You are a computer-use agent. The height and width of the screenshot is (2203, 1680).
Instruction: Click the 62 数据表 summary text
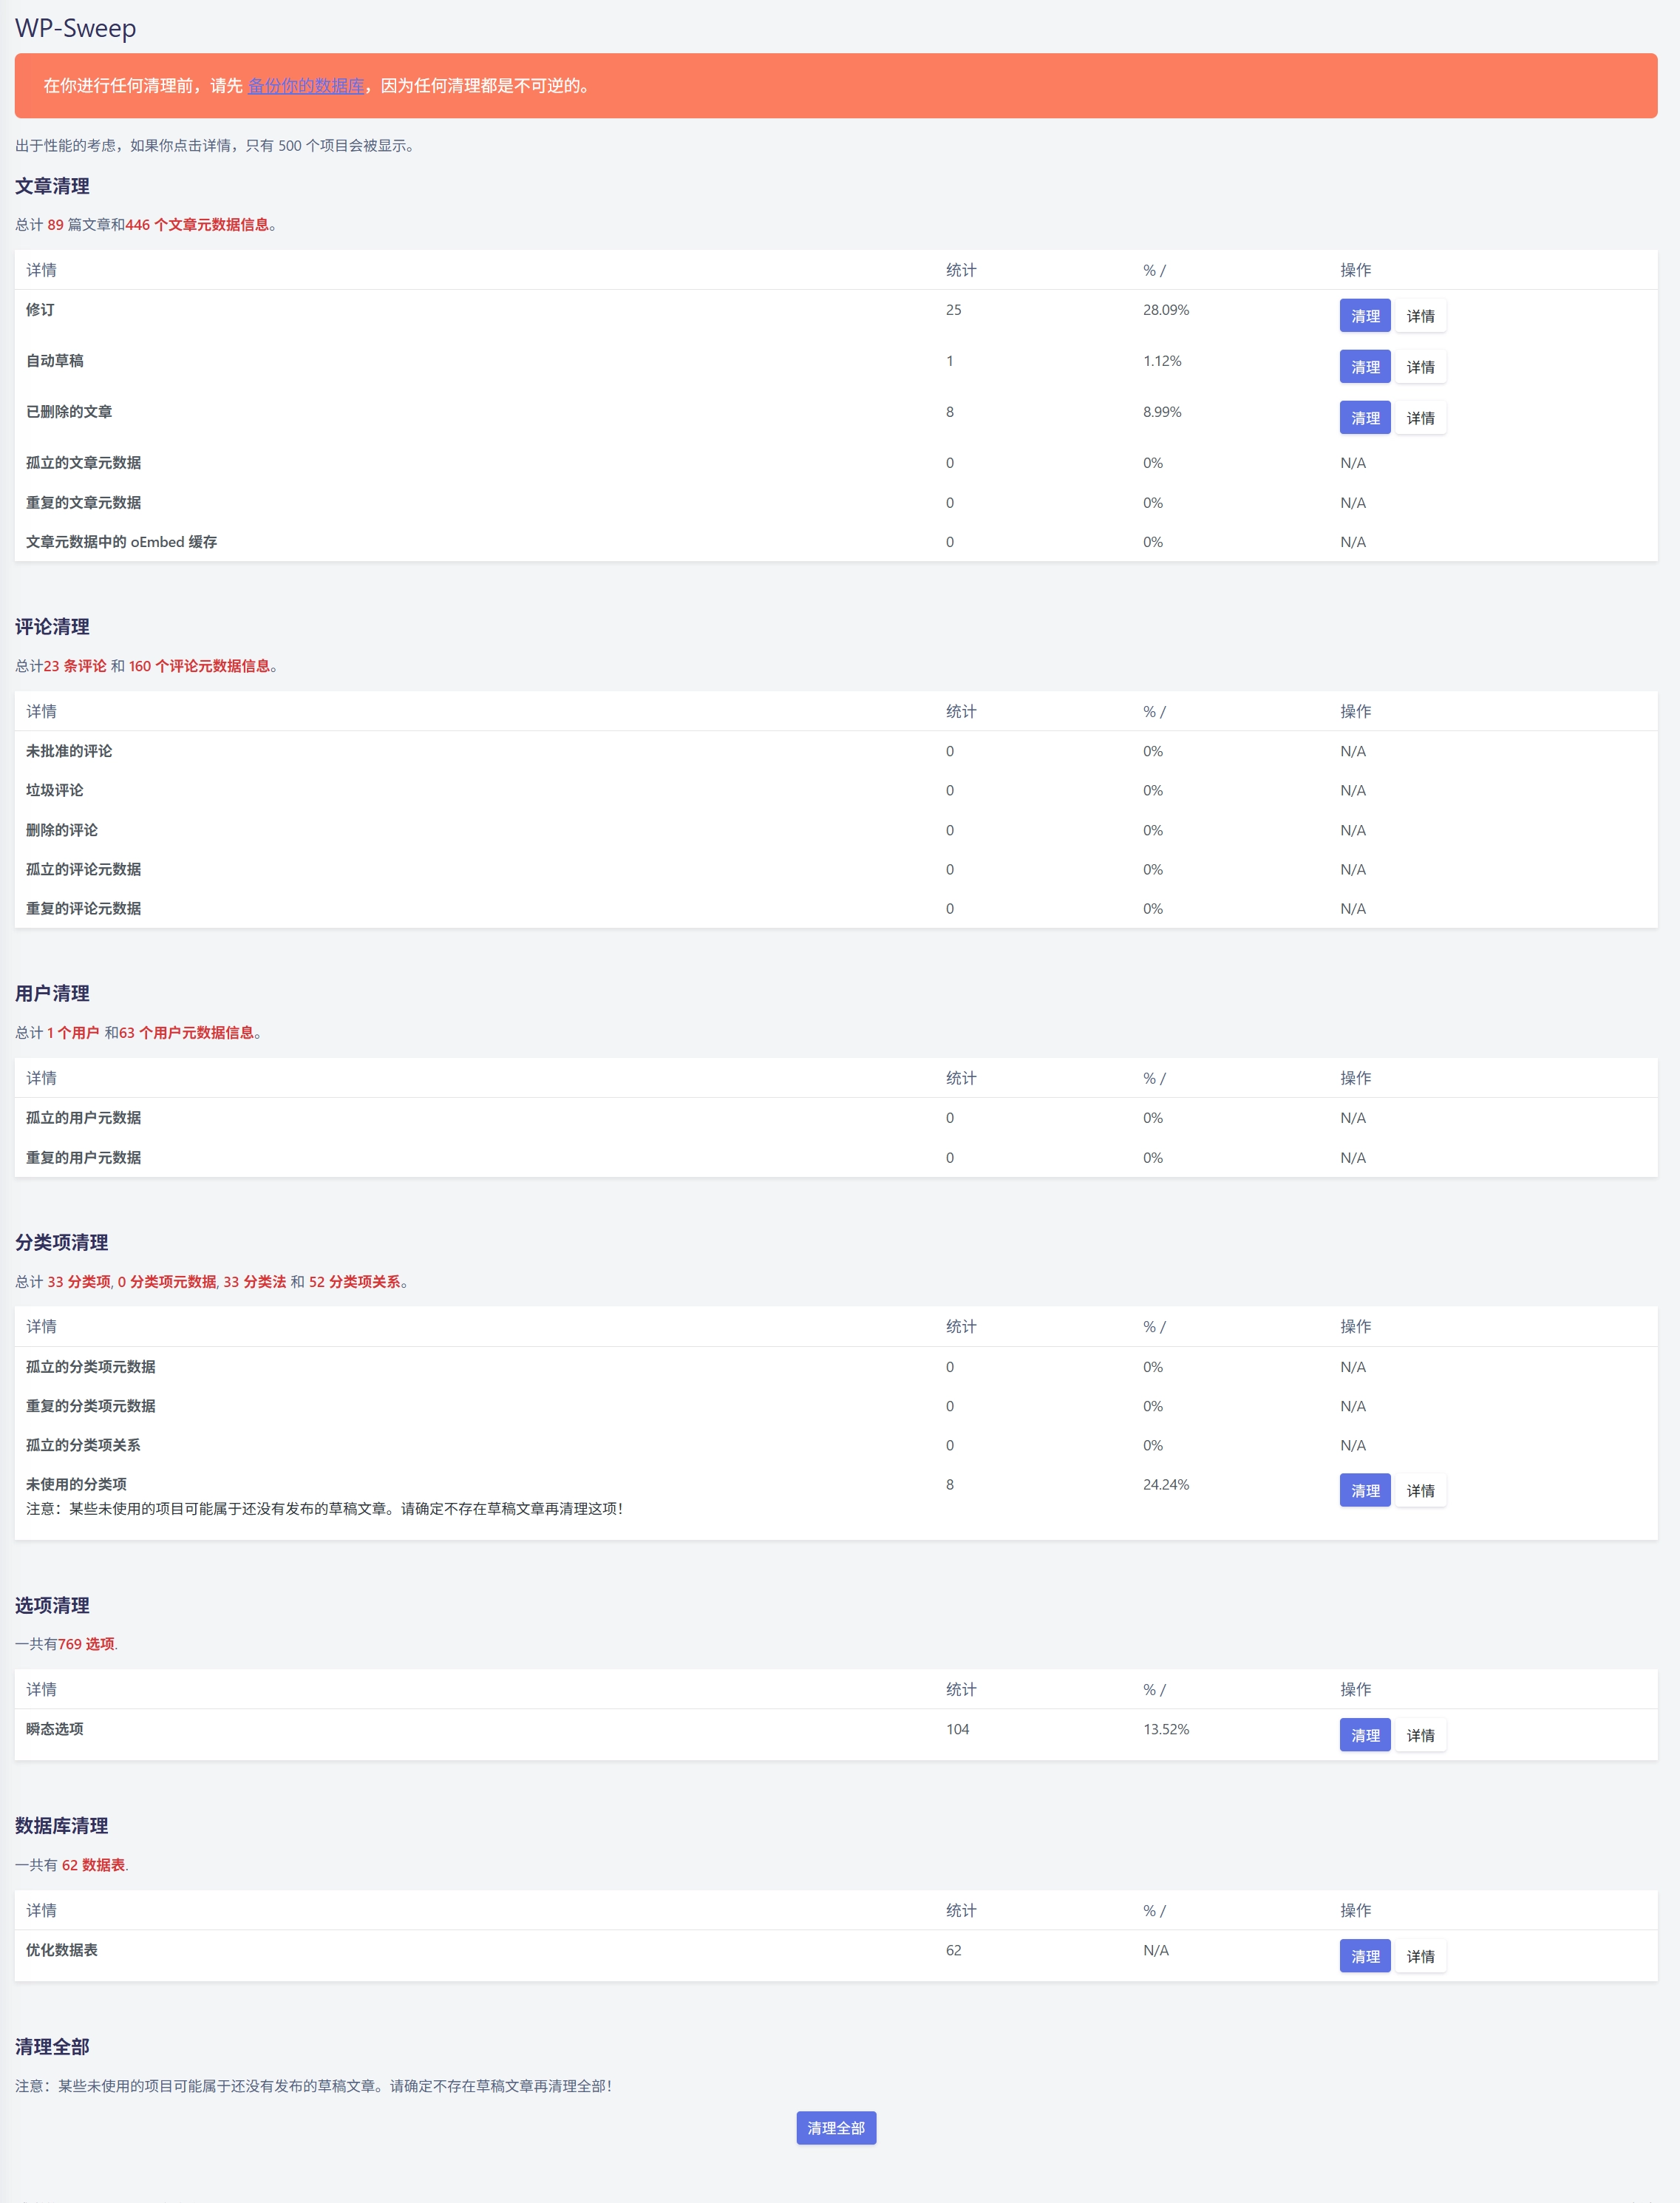pos(93,1865)
